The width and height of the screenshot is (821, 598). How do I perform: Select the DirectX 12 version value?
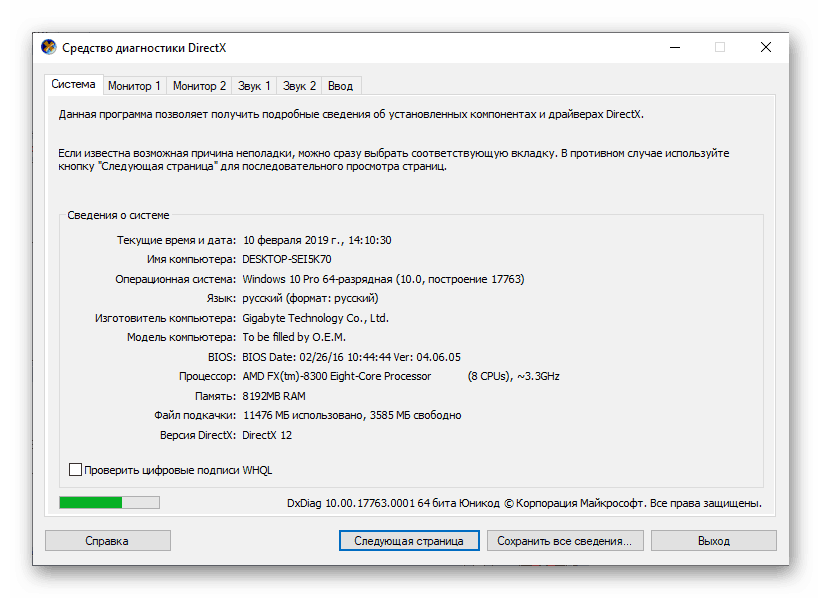(x=267, y=435)
